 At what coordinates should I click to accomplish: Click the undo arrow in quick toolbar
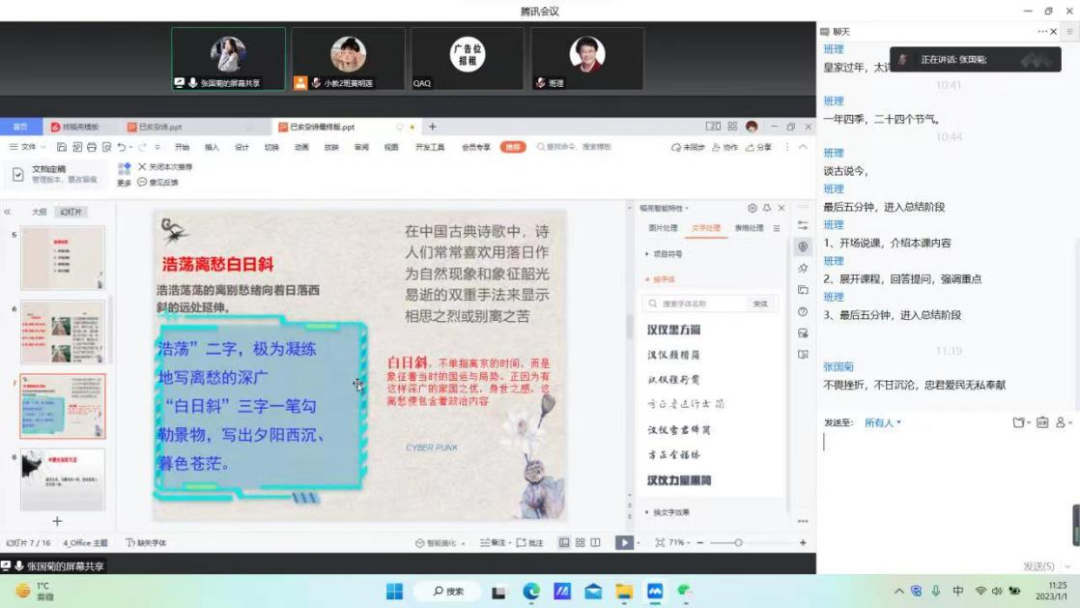[x=119, y=147]
